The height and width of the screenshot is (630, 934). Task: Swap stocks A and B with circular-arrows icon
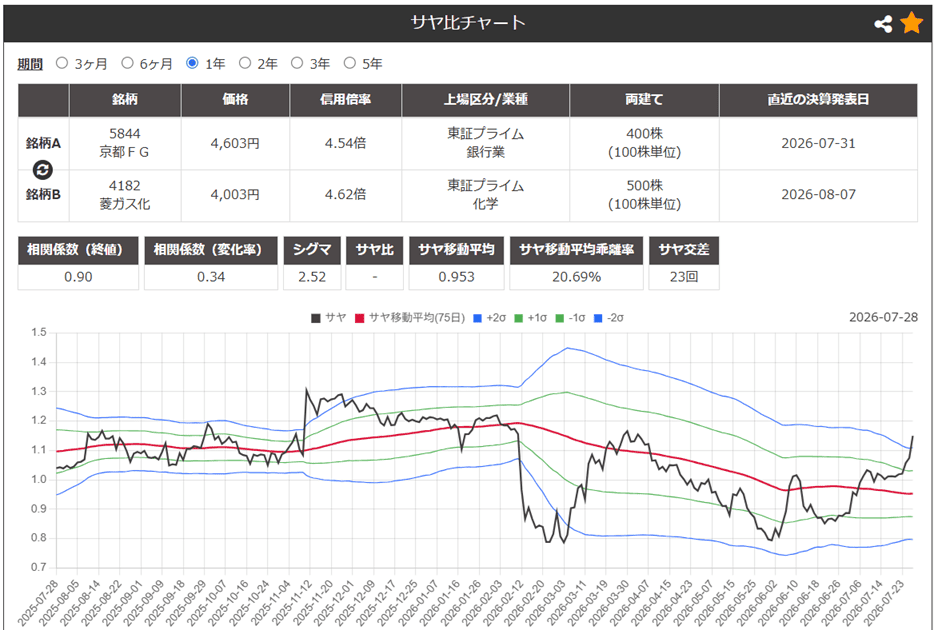[42, 170]
